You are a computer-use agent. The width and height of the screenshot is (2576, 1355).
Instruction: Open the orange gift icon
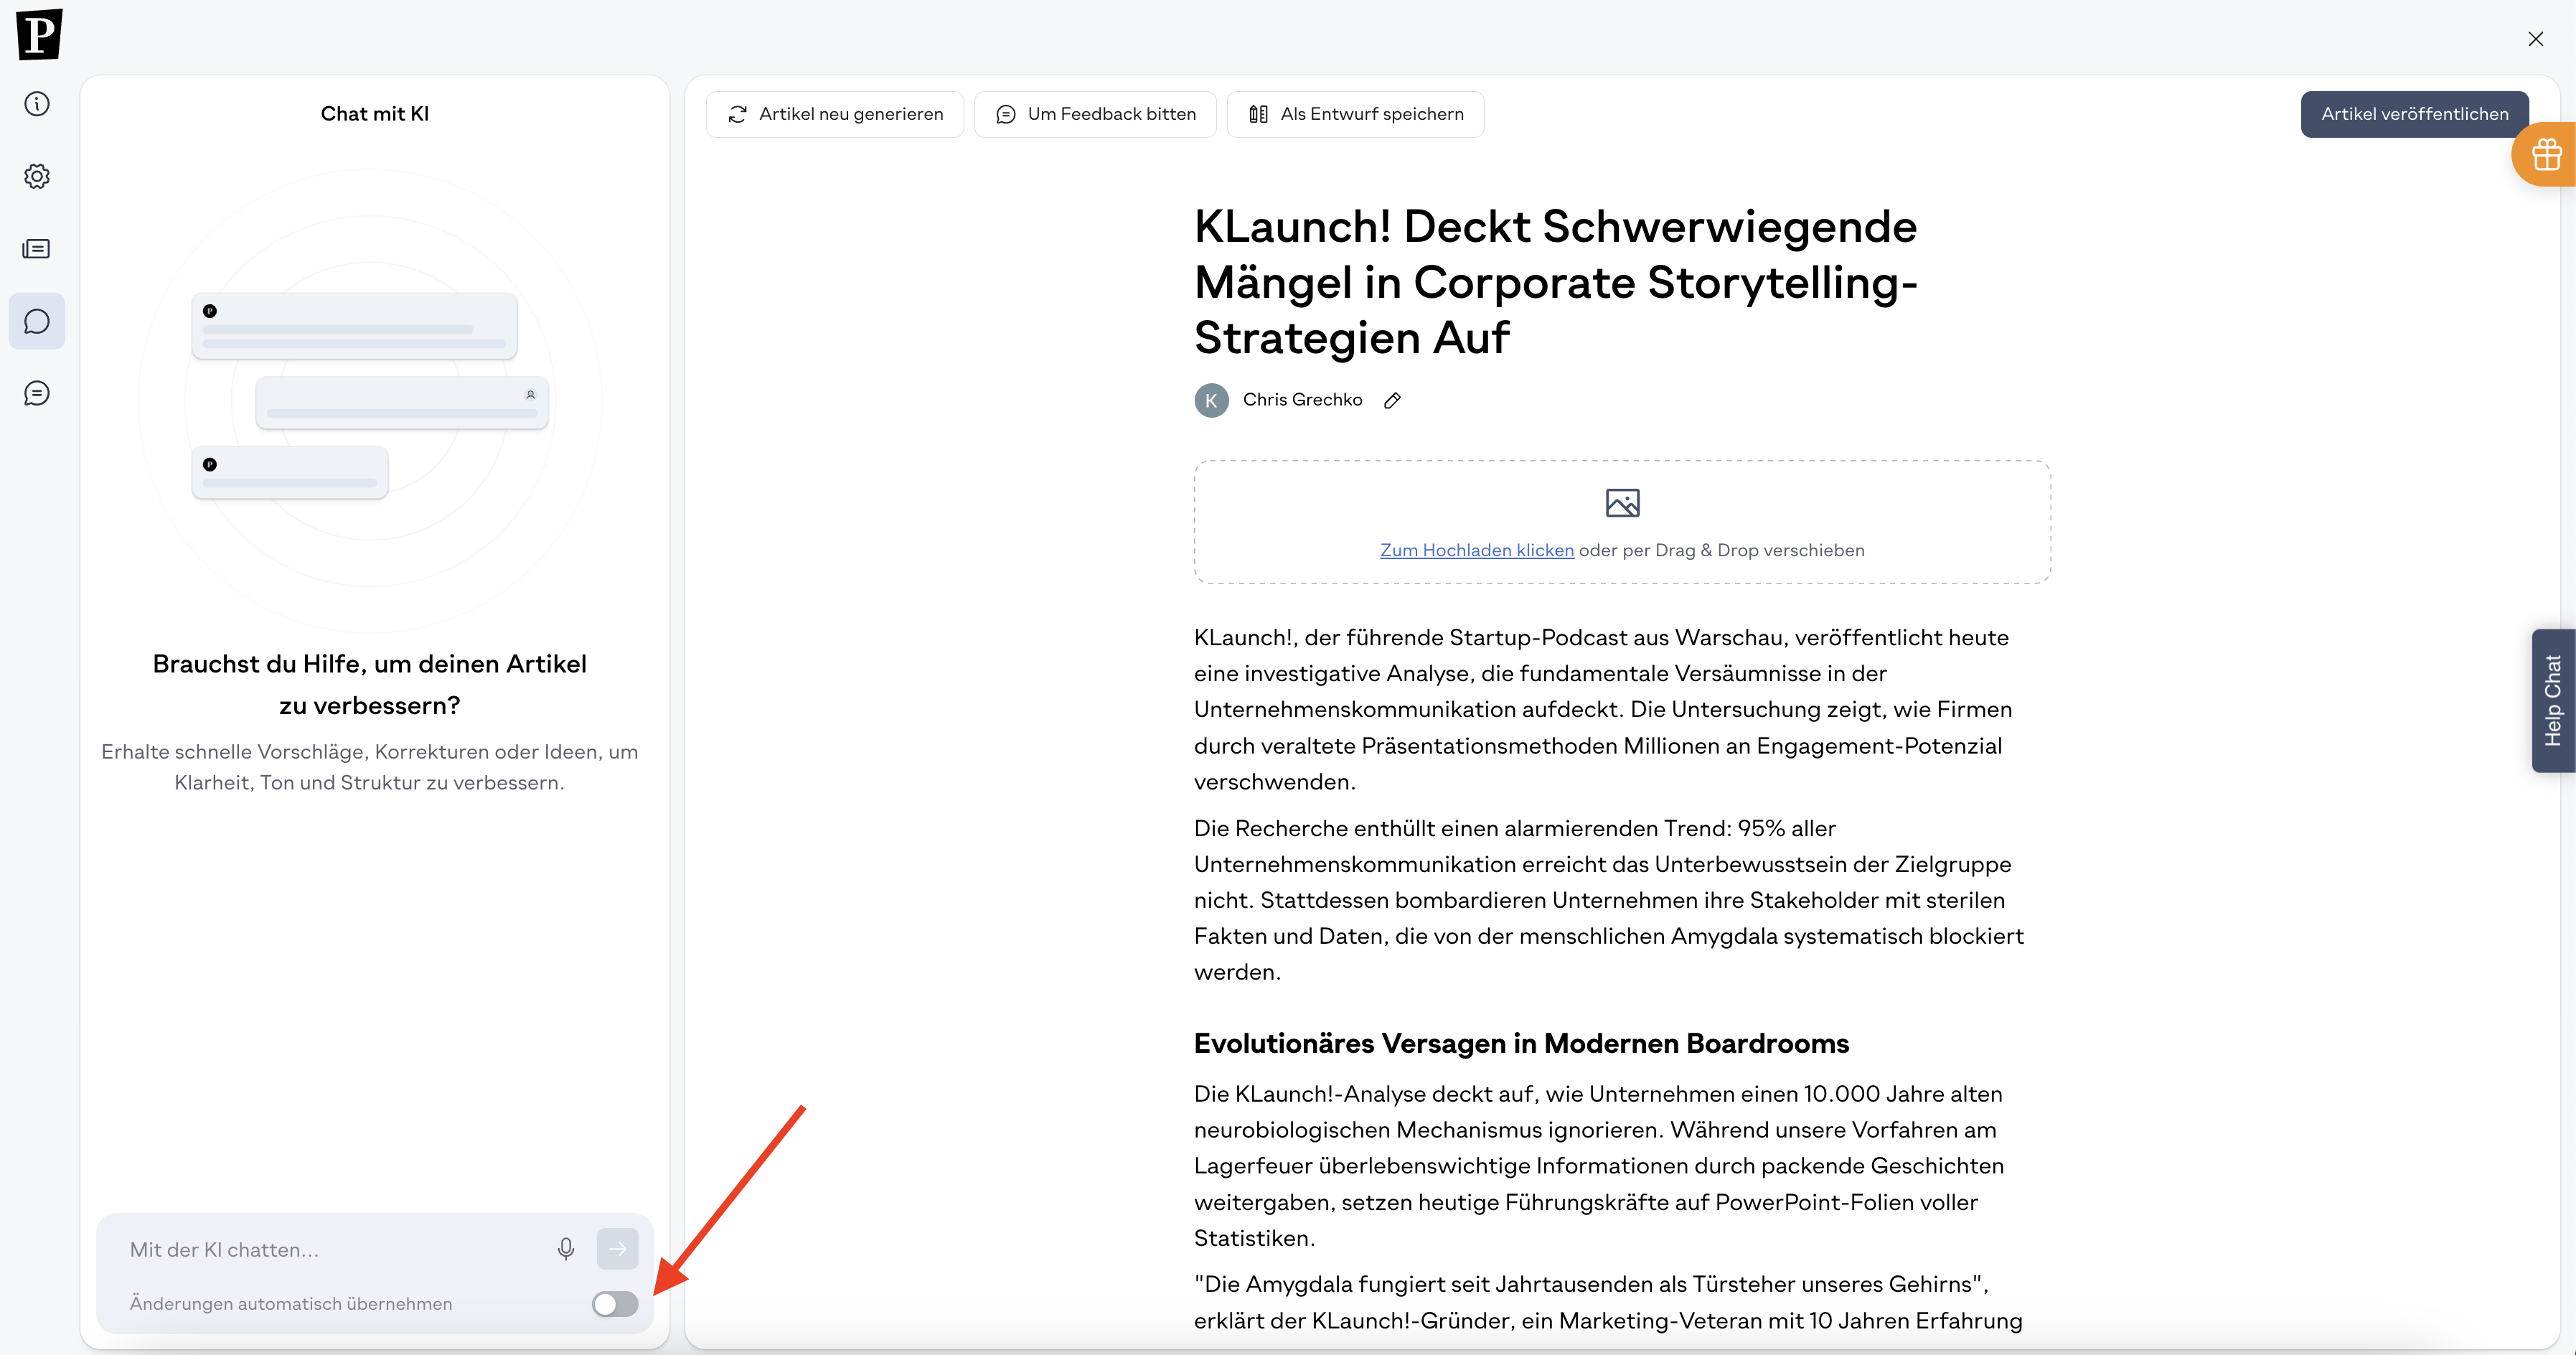pos(2546,154)
